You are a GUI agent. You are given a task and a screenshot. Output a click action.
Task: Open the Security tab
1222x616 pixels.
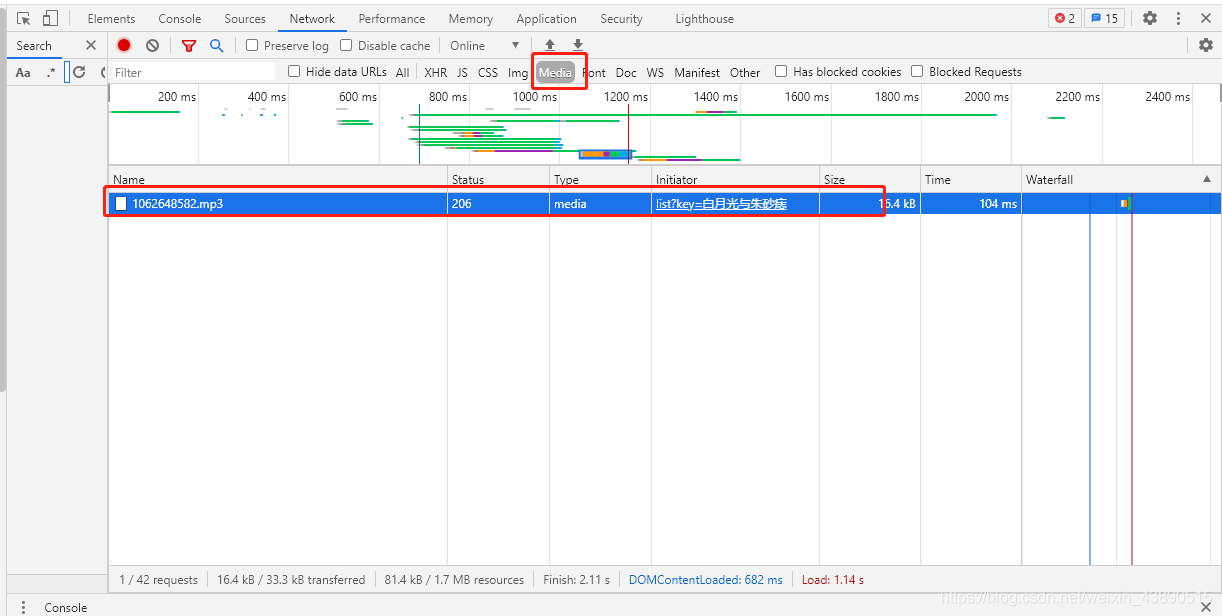click(x=621, y=18)
